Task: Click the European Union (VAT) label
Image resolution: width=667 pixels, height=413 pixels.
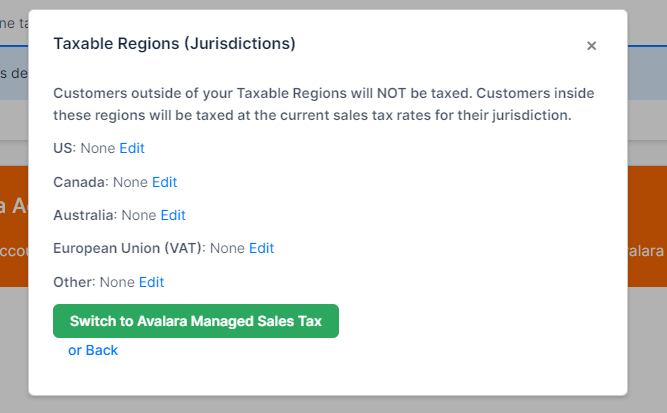Action: 129,248
